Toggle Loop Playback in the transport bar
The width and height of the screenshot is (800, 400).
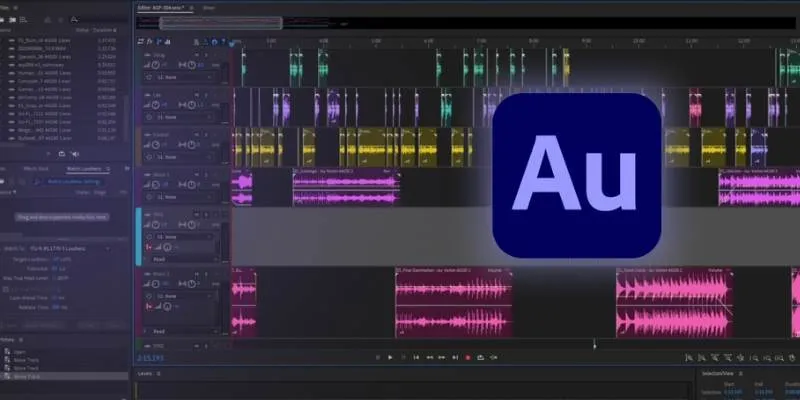click(481, 358)
